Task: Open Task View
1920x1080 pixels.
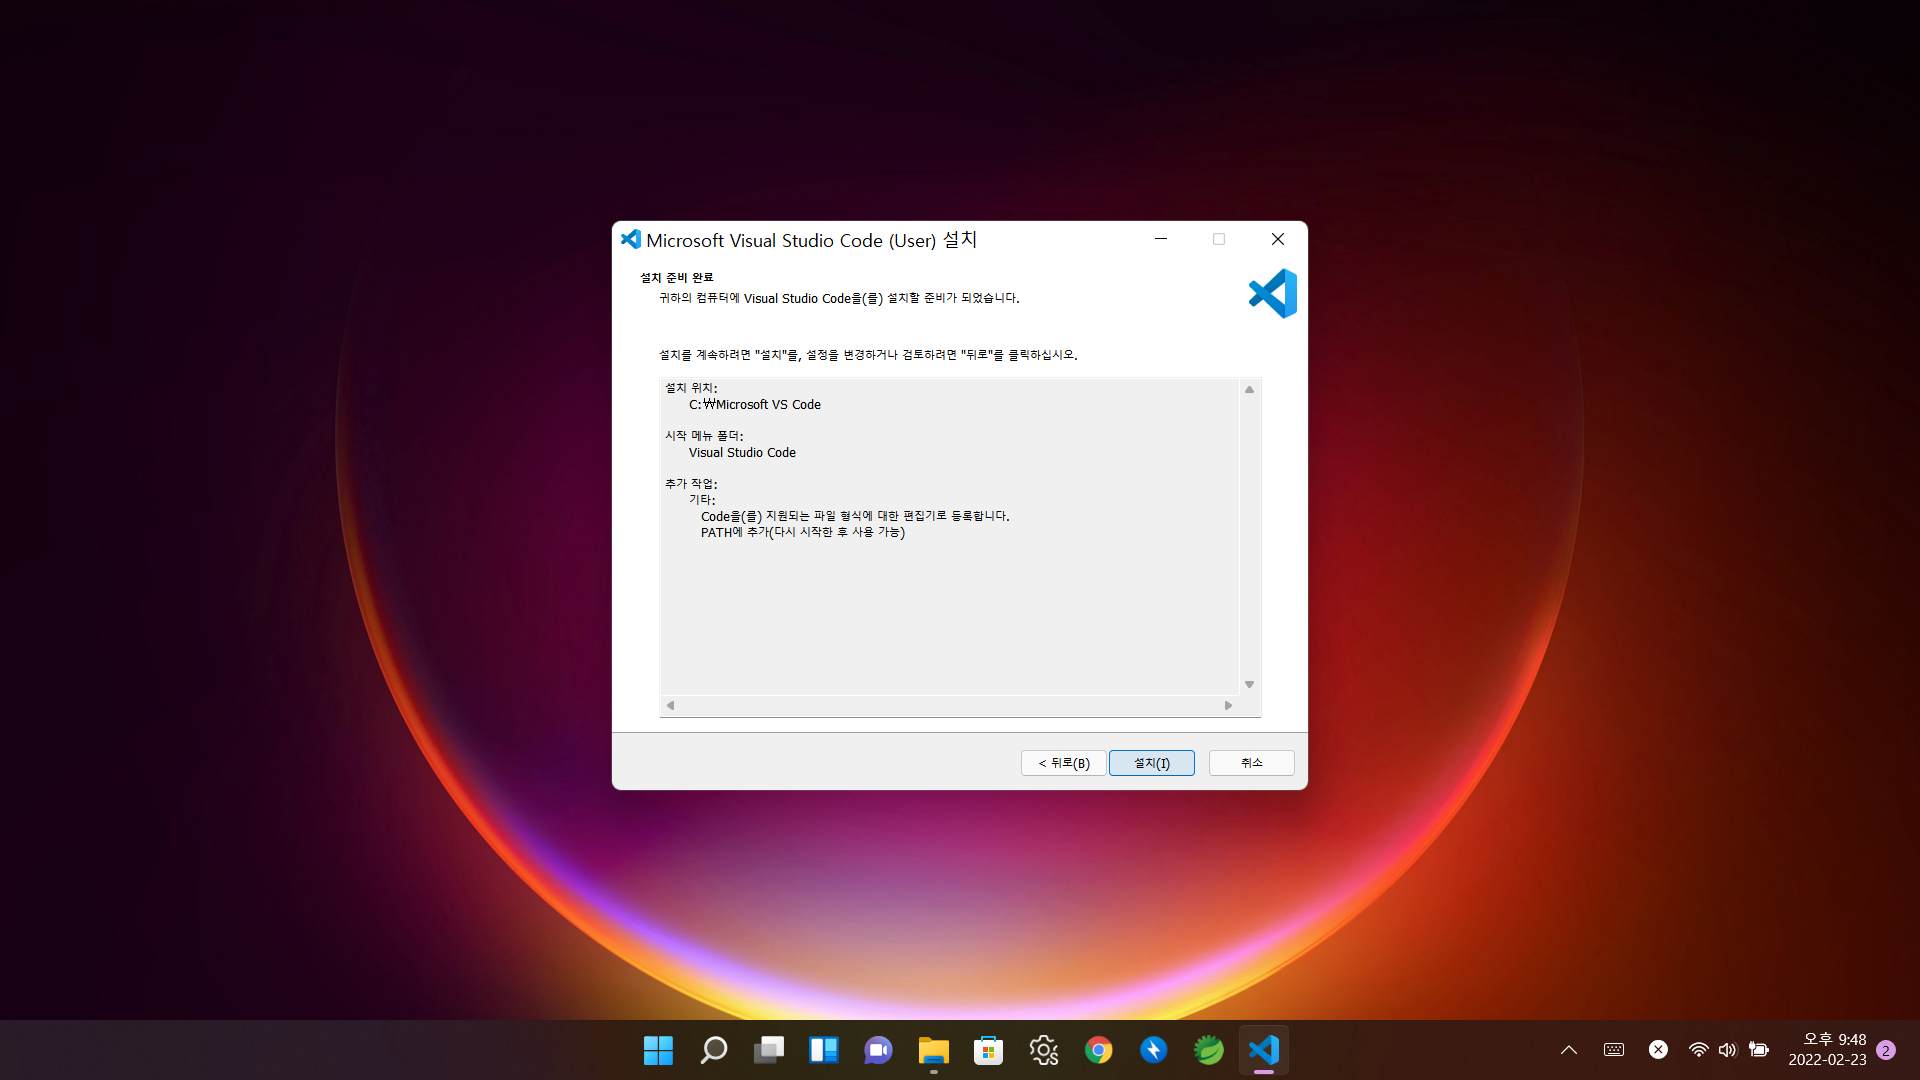Action: 768,1050
